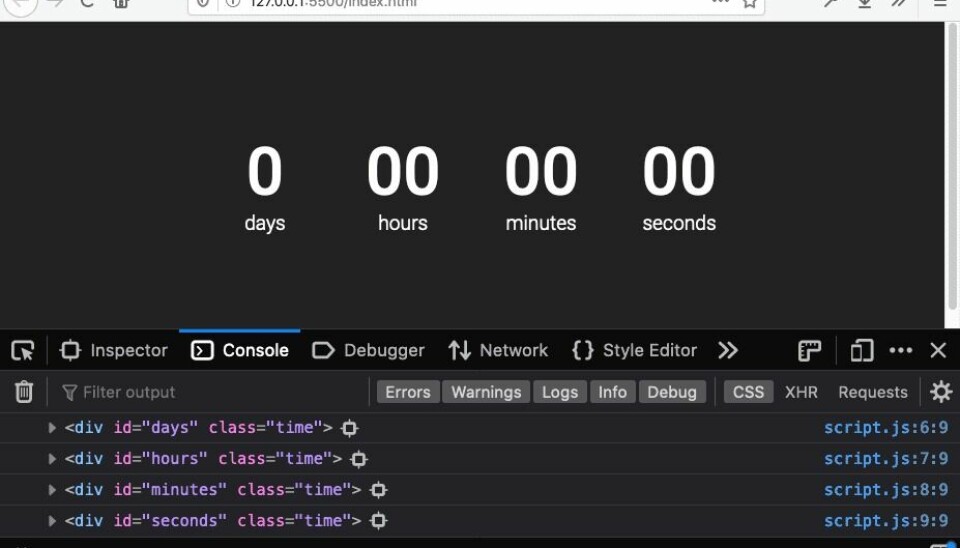The height and width of the screenshot is (548, 960).
Task: Open the Style Editor tab
Action: (634, 350)
